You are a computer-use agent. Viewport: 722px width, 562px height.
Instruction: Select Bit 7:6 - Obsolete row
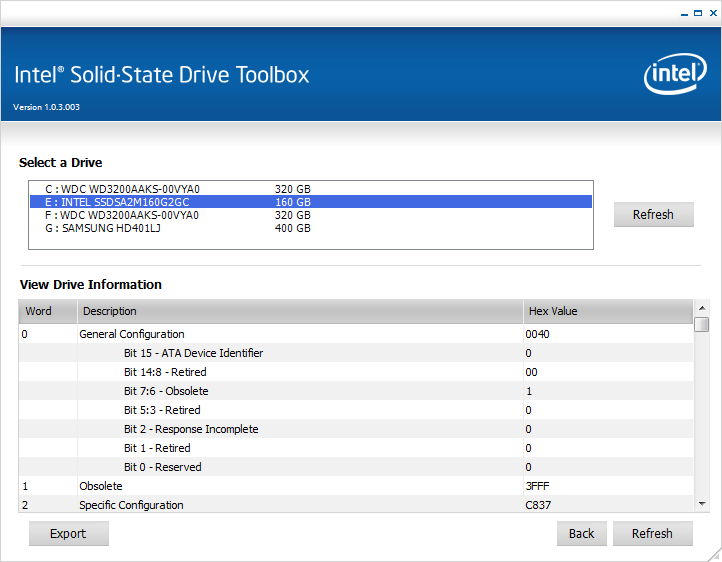click(356, 391)
